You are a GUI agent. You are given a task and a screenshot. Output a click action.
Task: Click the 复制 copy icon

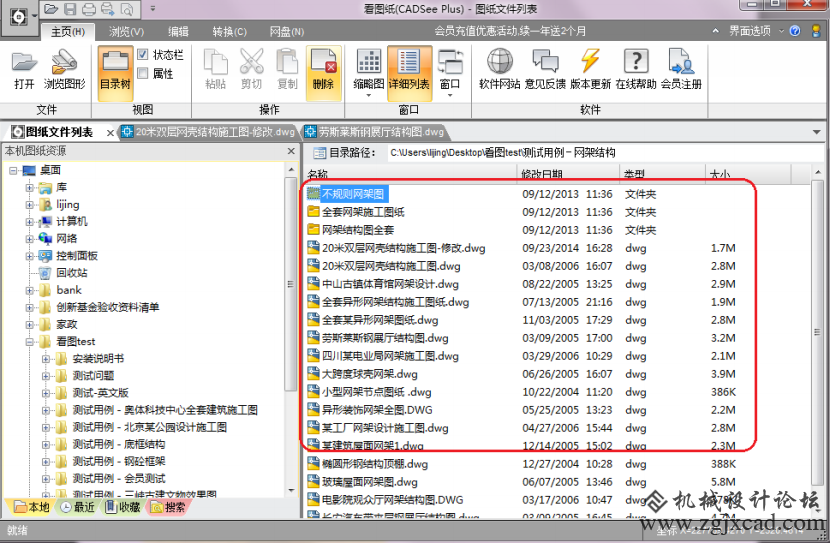pyautogui.click(x=287, y=70)
